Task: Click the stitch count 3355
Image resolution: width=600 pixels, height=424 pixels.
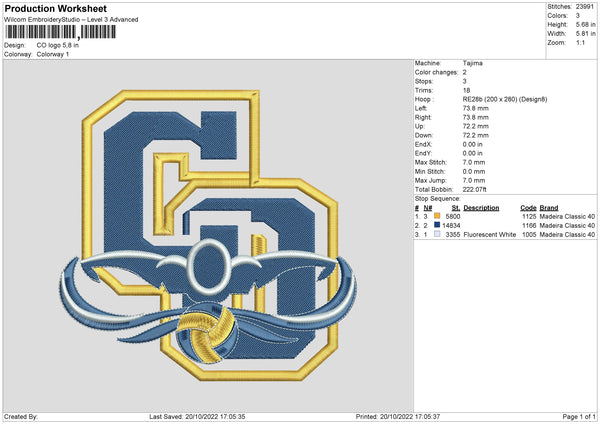Action: (453, 235)
